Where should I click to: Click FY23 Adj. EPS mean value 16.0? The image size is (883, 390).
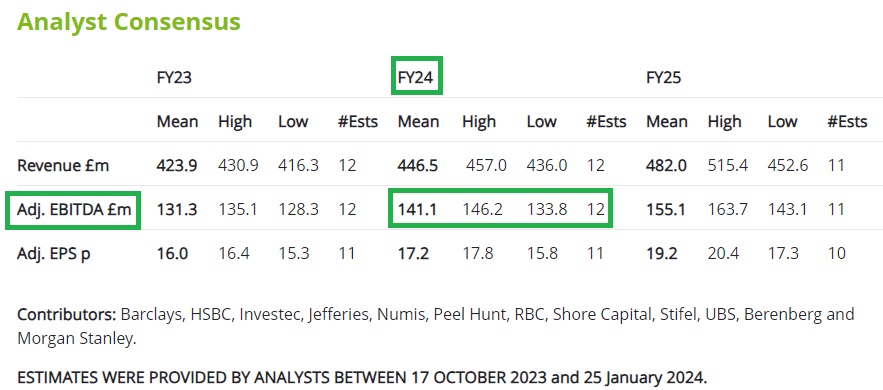point(172,254)
